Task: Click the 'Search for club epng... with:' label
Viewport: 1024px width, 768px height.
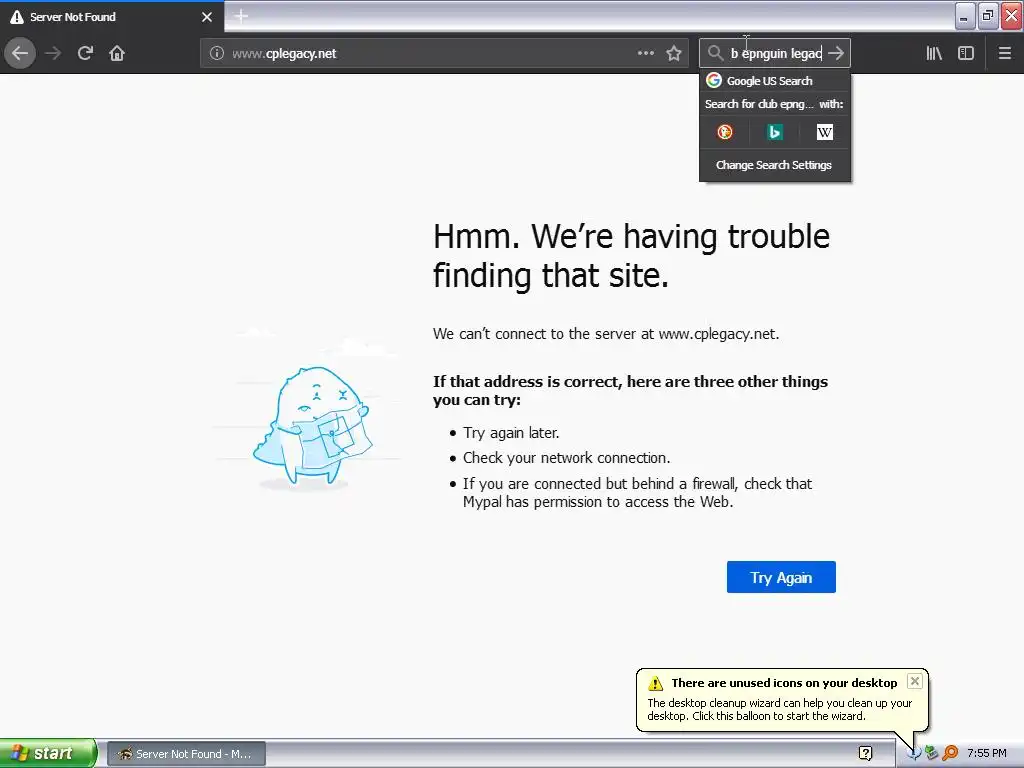Action: [774, 104]
